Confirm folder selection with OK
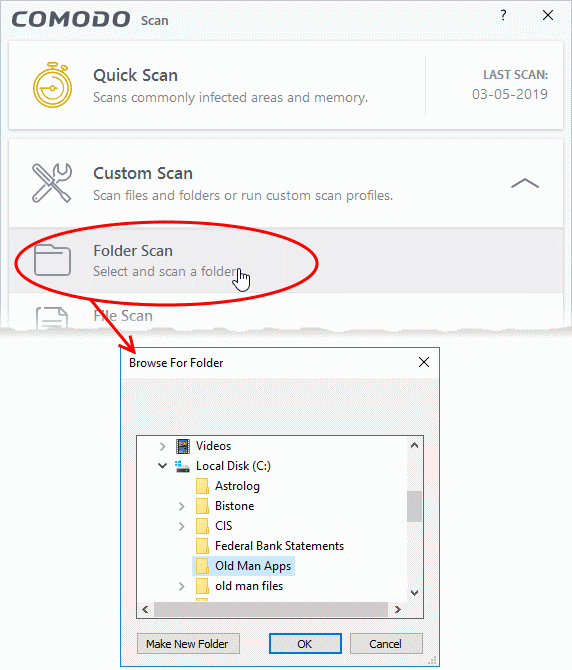 click(305, 644)
